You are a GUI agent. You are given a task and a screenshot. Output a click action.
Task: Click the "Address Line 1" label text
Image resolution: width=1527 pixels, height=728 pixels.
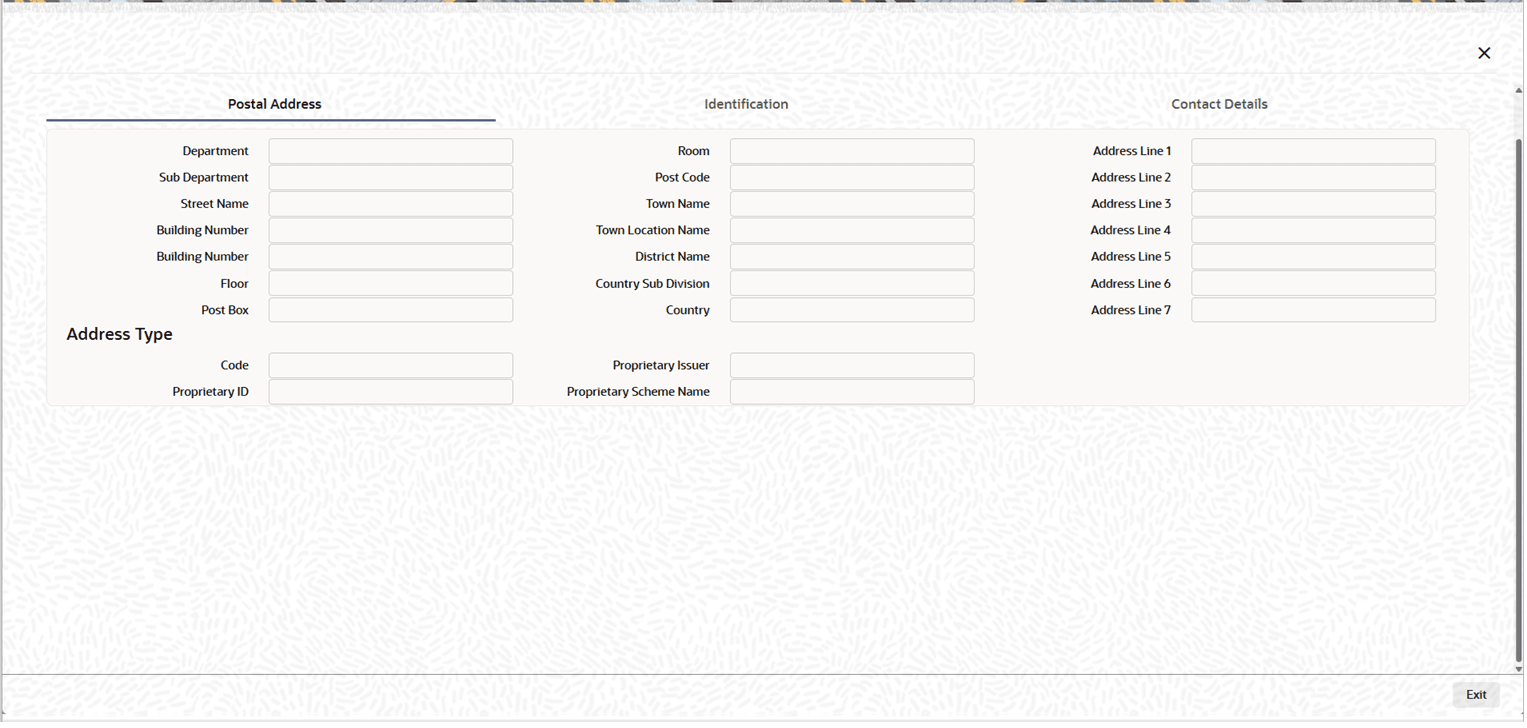point(1132,151)
